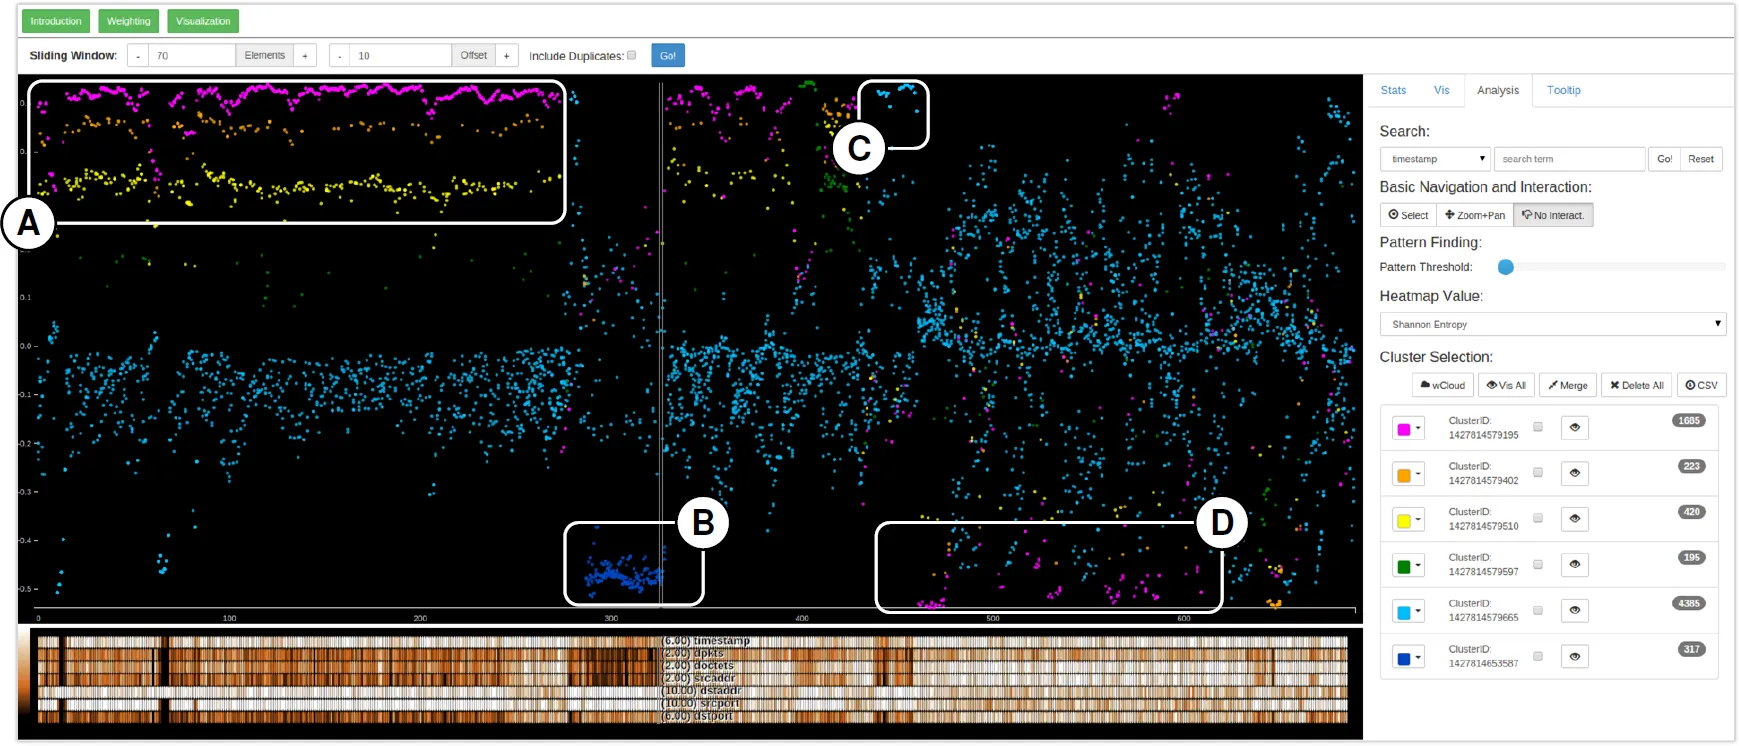Toggle the Include Duplicates checkbox

[631, 55]
